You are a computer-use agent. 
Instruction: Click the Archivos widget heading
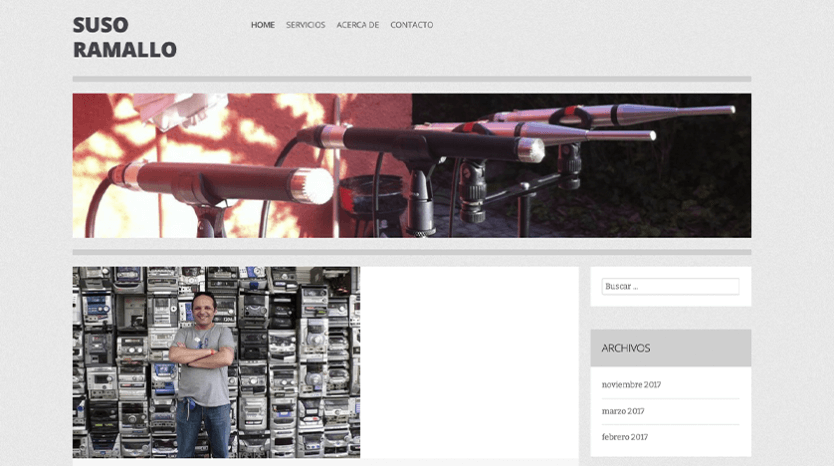point(626,348)
